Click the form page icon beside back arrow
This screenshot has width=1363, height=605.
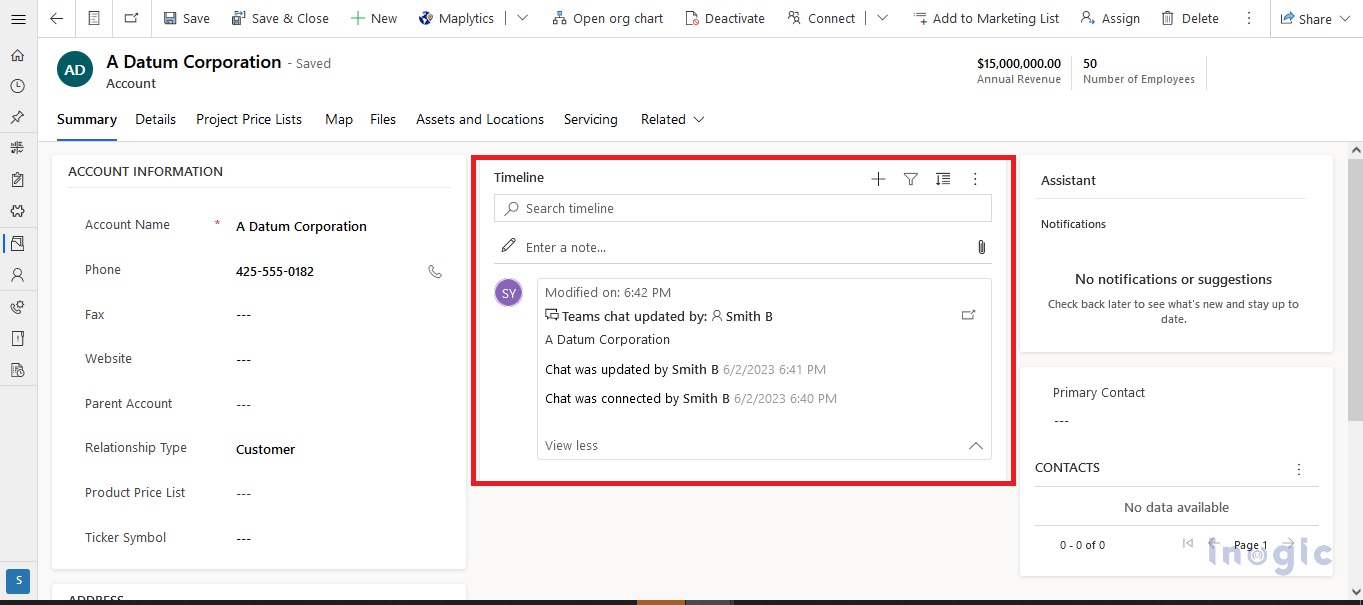tap(94, 18)
